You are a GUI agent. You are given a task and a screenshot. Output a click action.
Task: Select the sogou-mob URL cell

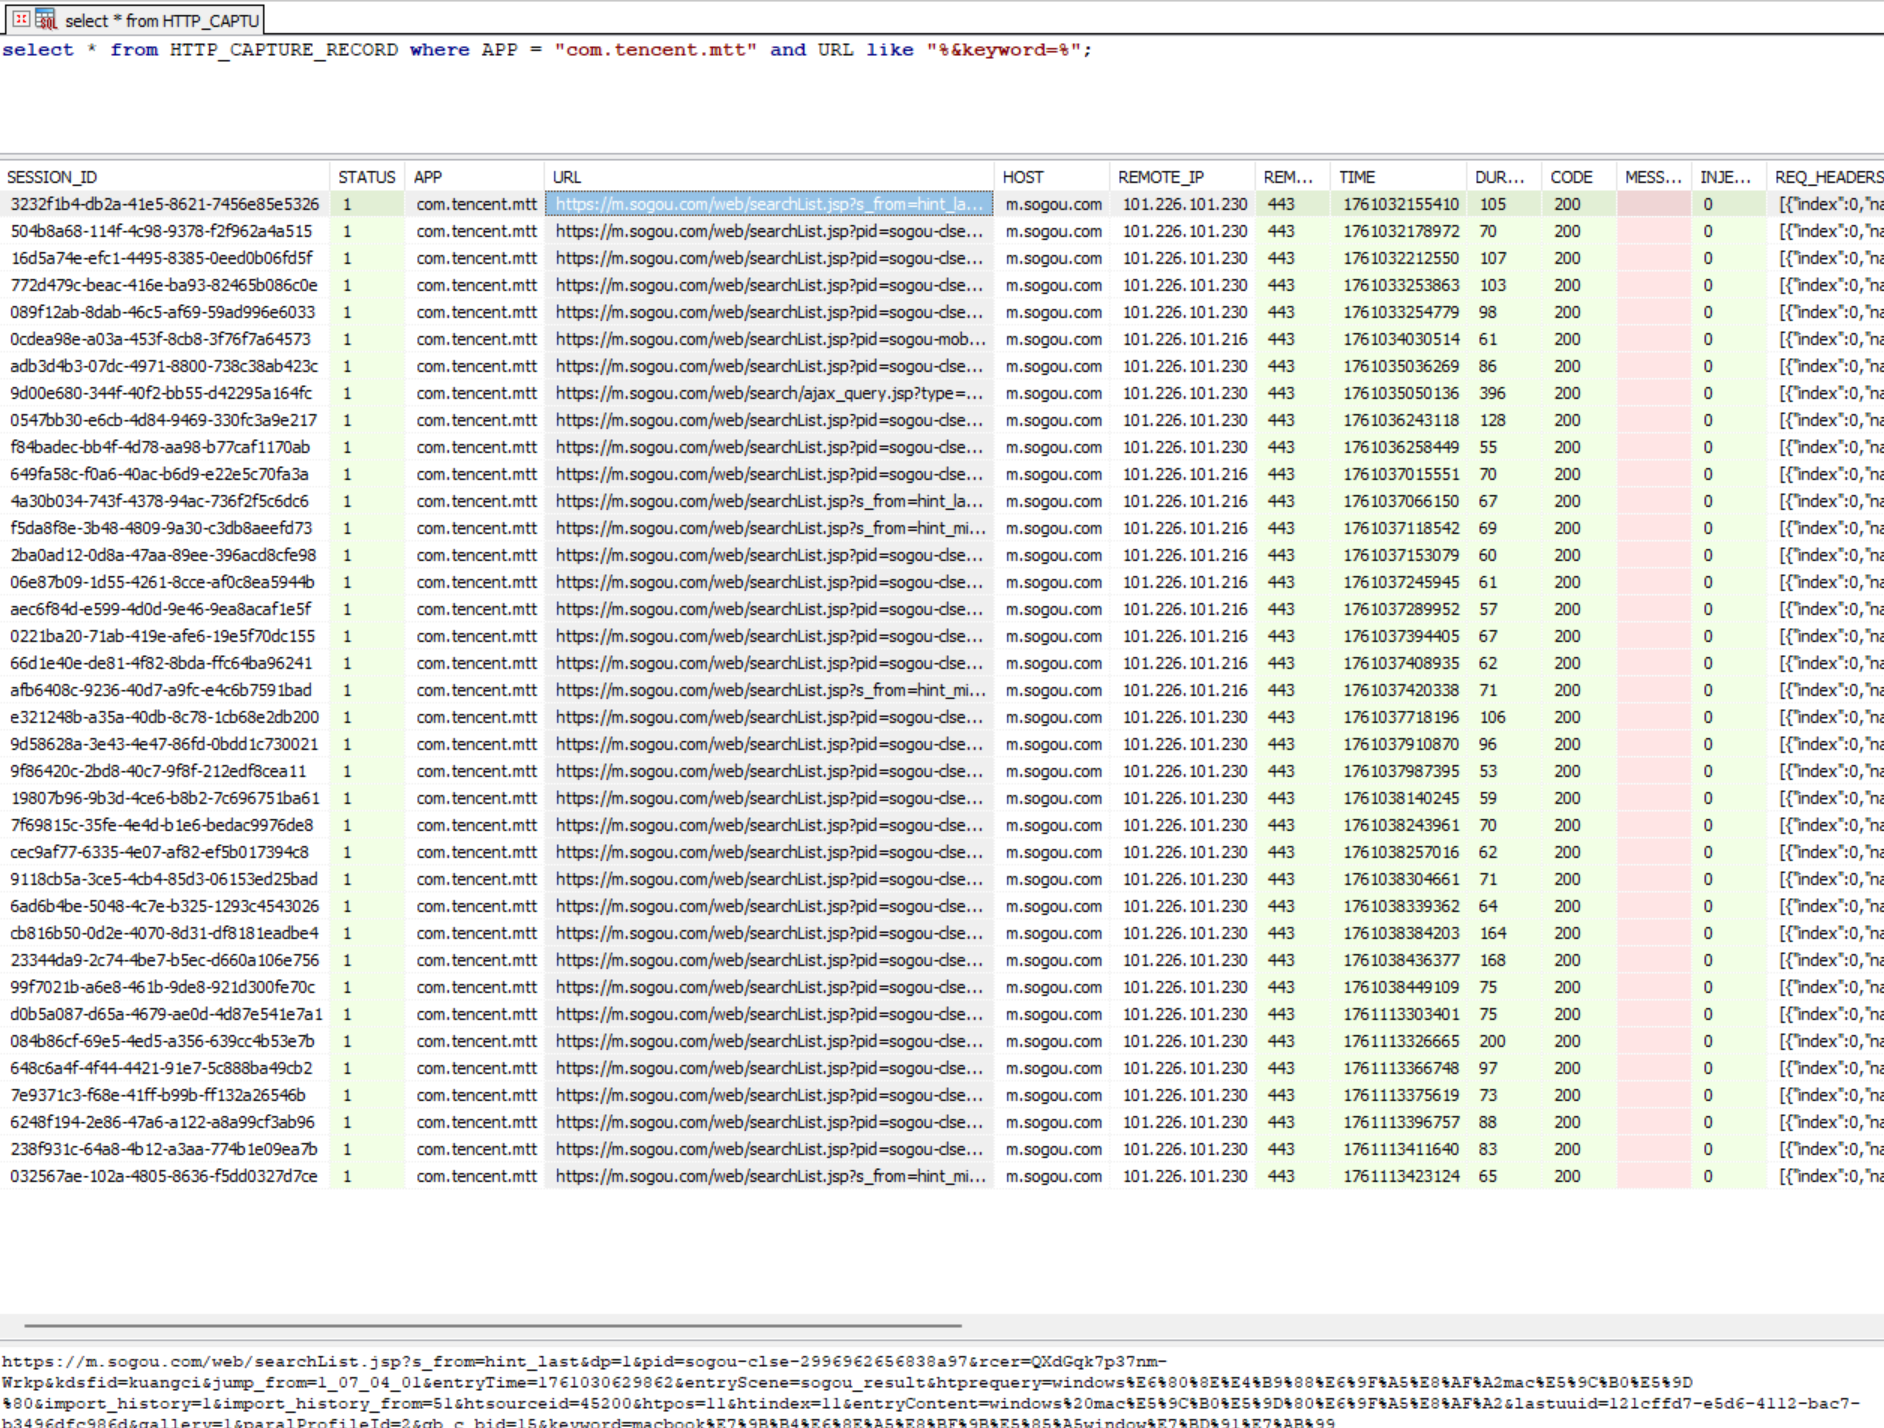click(x=768, y=339)
